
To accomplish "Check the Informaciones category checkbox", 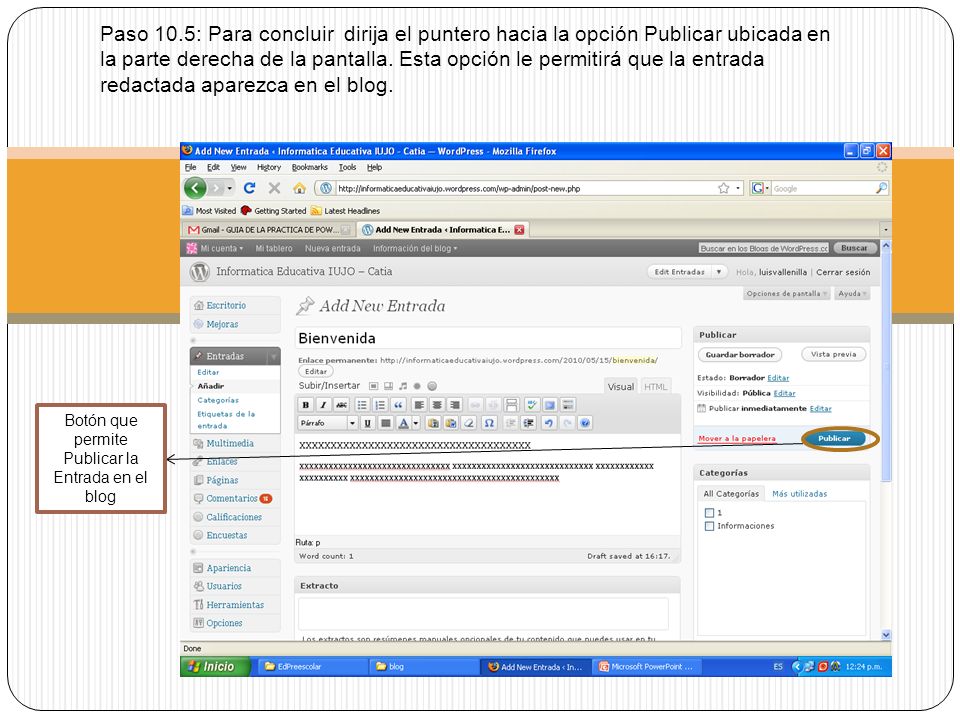I will [710, 526].
